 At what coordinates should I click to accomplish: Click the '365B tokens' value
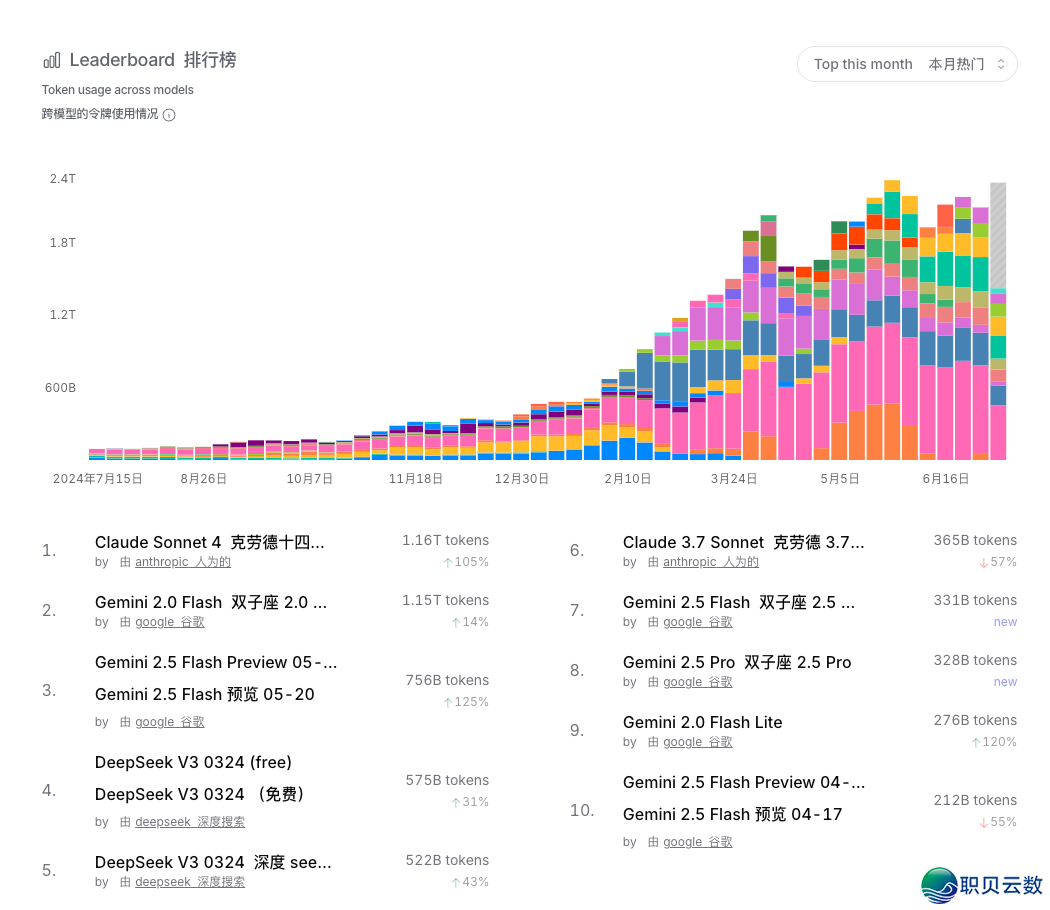[975, 540]
